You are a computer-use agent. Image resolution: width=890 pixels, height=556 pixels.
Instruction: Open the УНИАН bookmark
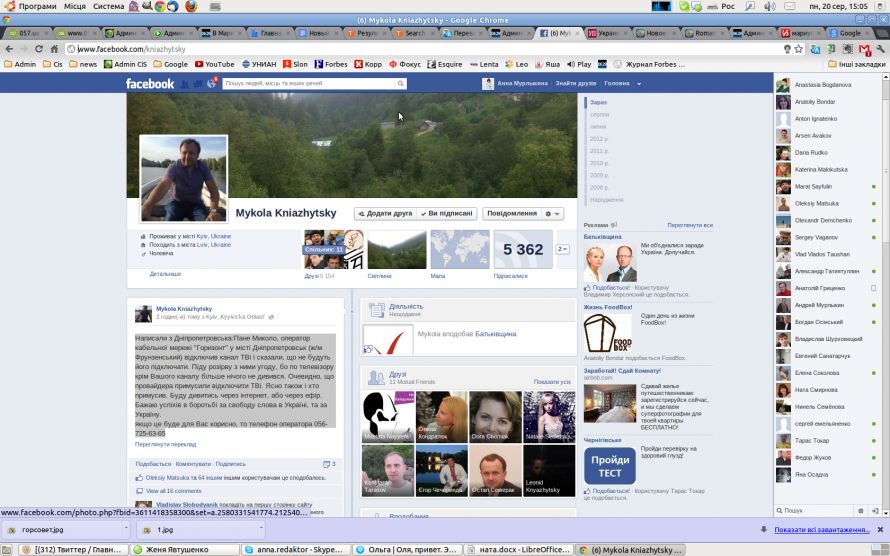pos(259,64)
